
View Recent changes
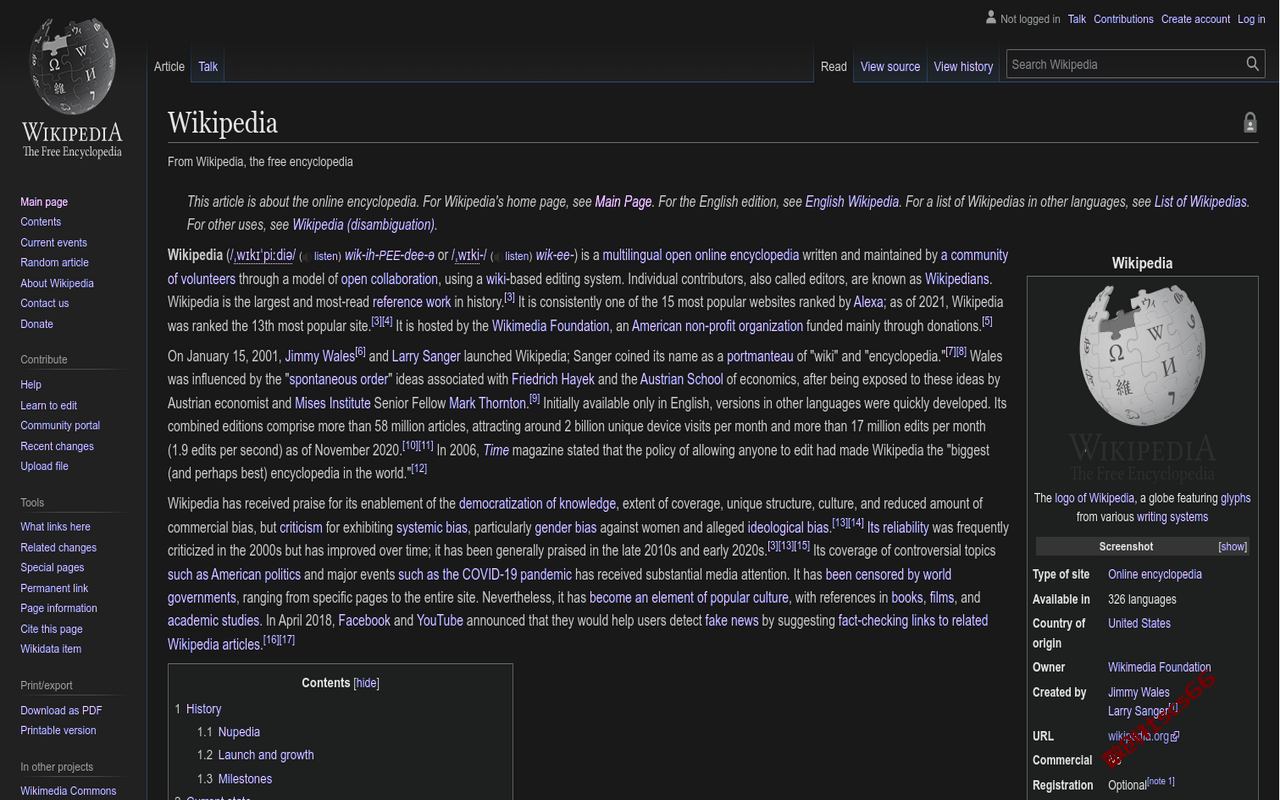coord(57,447)
